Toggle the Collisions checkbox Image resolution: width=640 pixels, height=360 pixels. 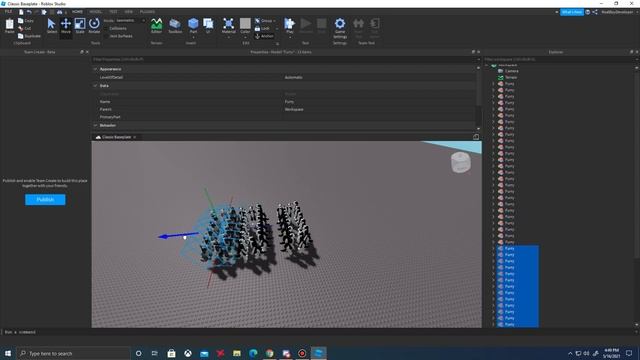pyautogui.click(x=106, y=28)
